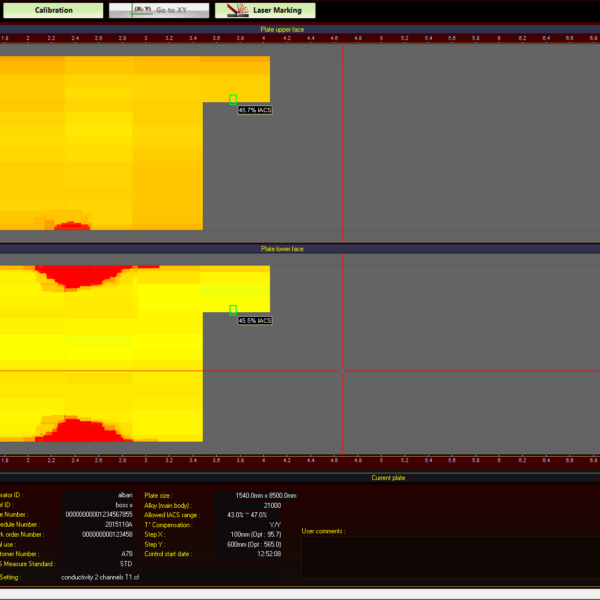The image size is (600, 600).
Task: Click the field showing boss x
Action: (x=97, y=505)
